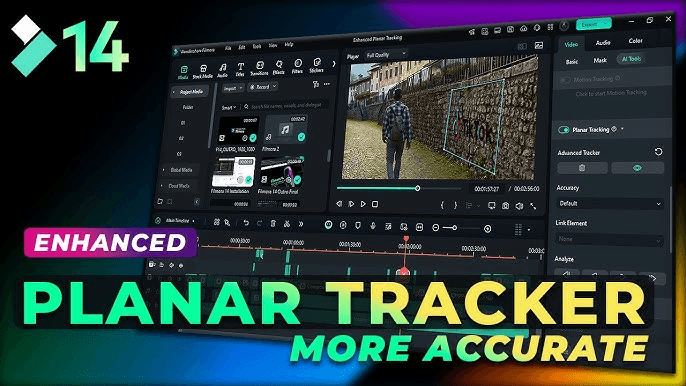Open the Record dropdown

(263, 87)
